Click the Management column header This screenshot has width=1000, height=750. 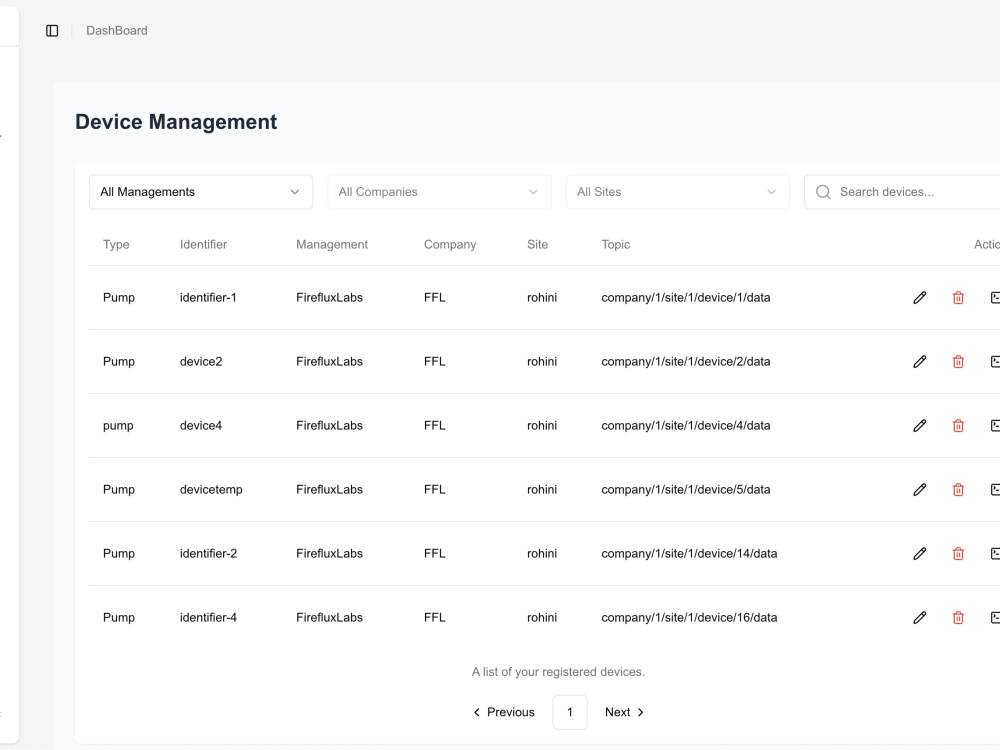pyautogui.click(x=332, y=244)
